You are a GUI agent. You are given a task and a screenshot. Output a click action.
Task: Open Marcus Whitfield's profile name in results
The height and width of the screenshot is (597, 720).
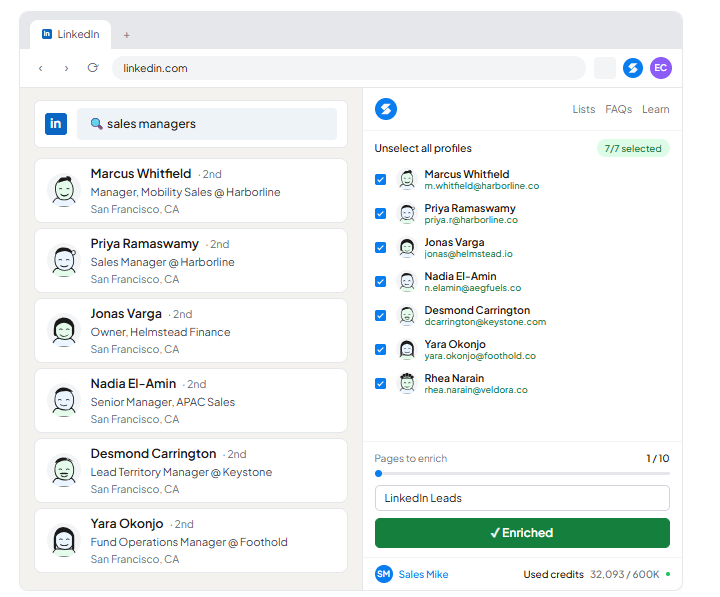tap(141, 174)
